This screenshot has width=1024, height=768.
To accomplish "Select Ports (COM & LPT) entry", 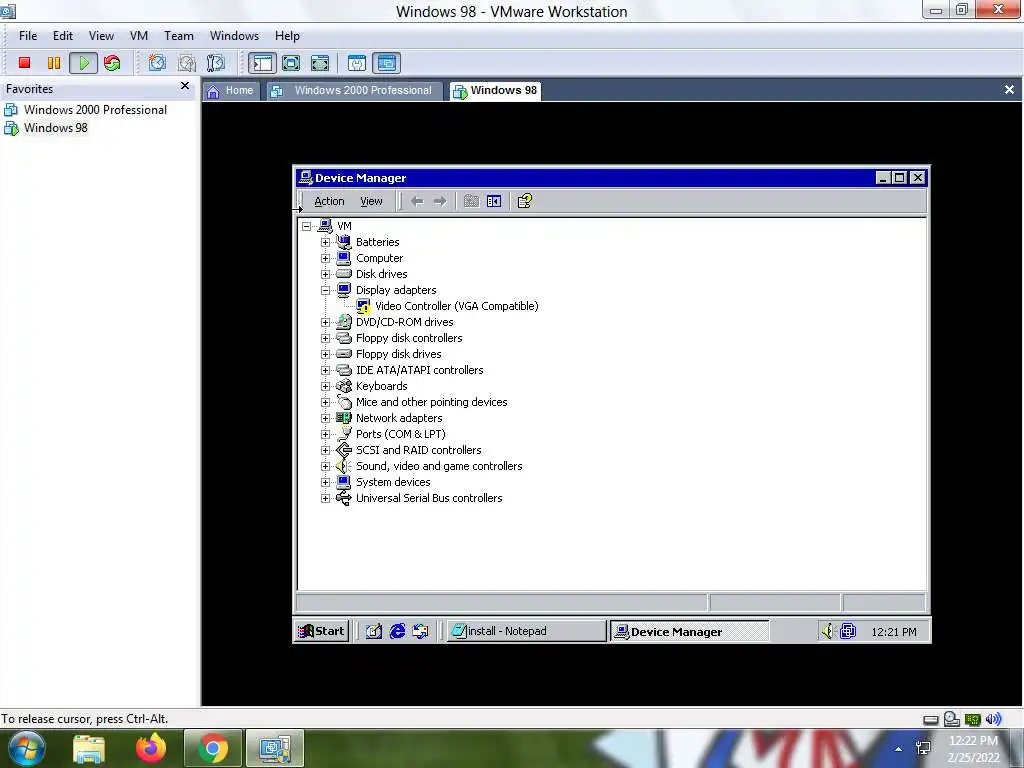I will tap(400, 434).
